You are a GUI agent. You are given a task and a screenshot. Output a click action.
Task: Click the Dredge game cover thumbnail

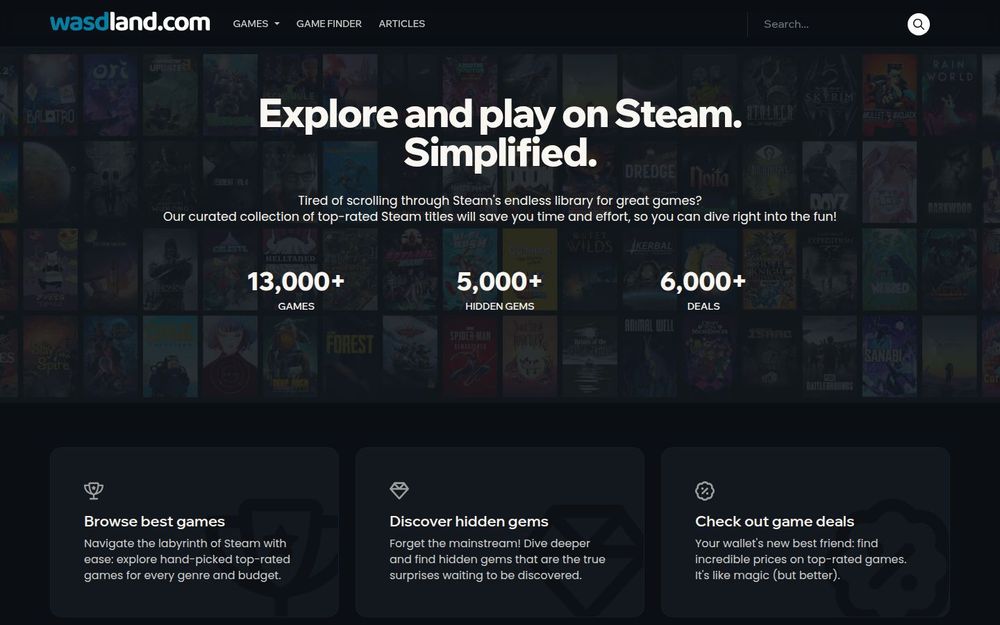click(x=650, y=182)
